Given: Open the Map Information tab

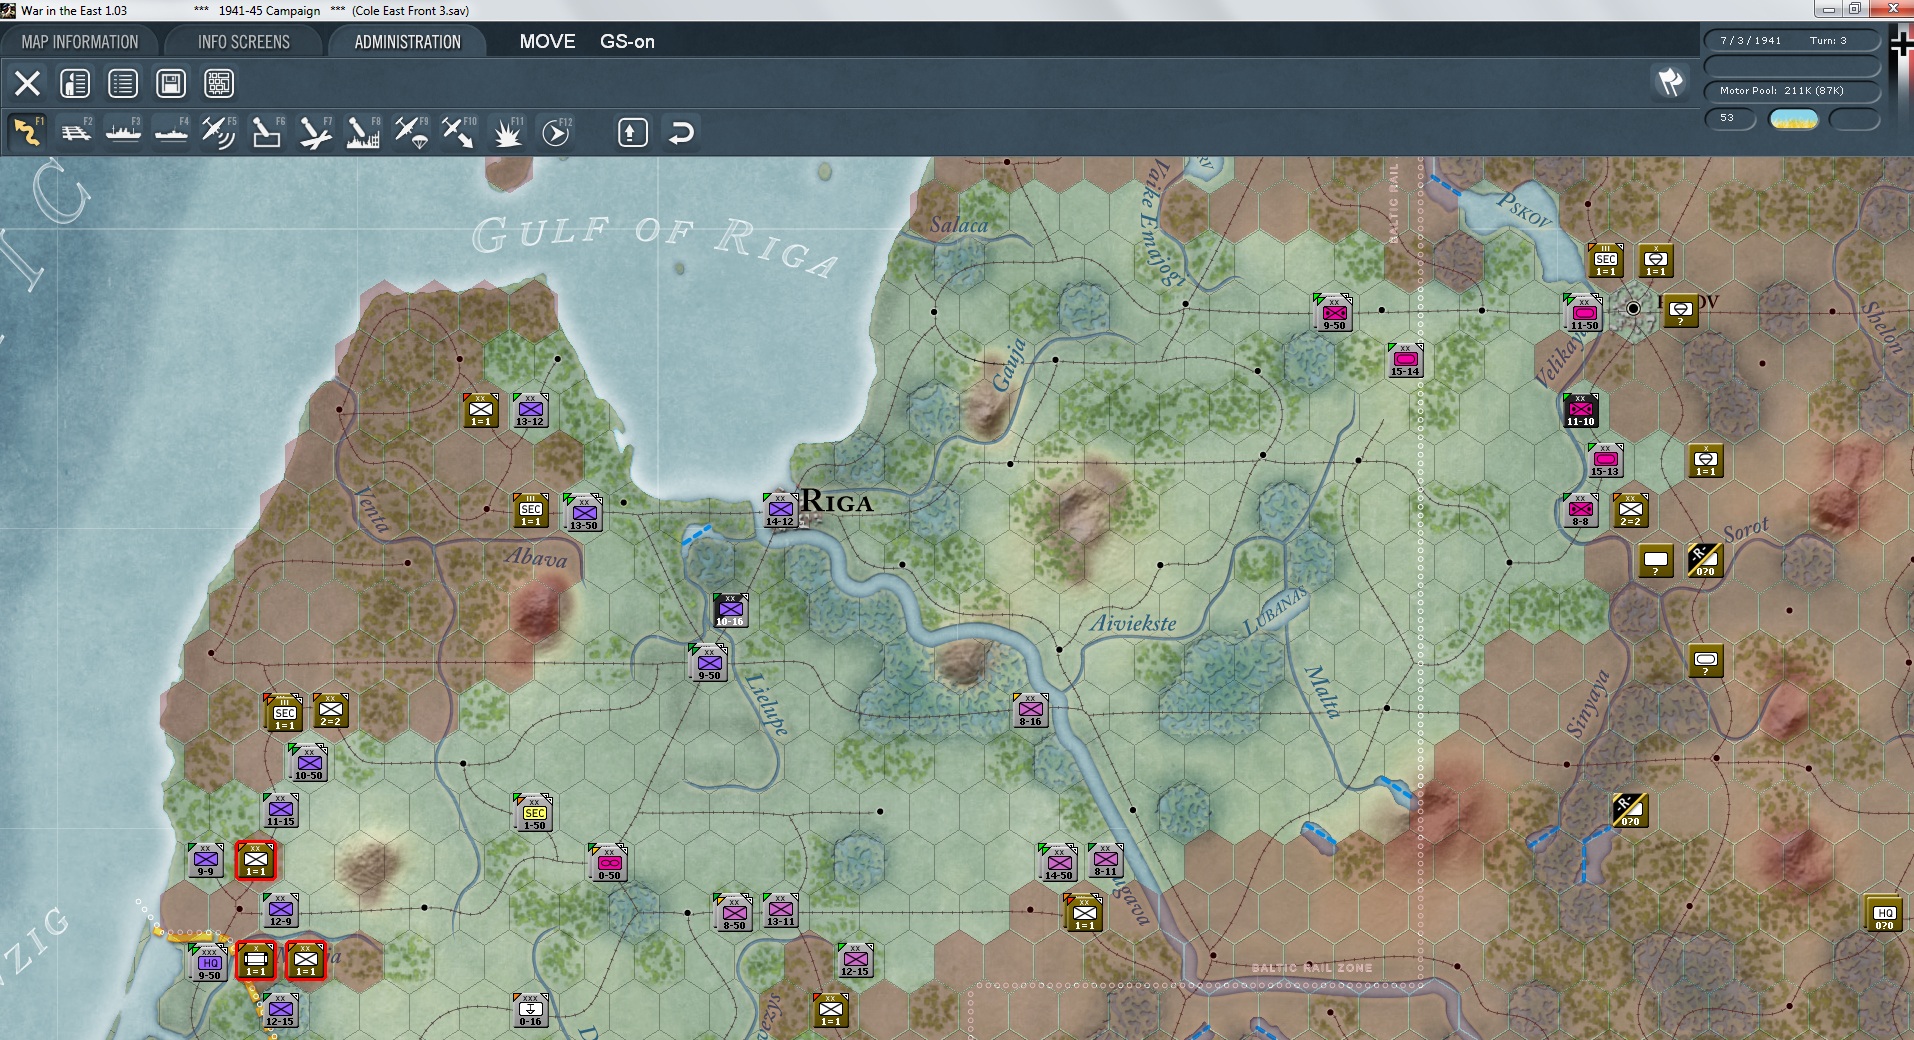Looking at the screenshot, I should tap(80, 42).
